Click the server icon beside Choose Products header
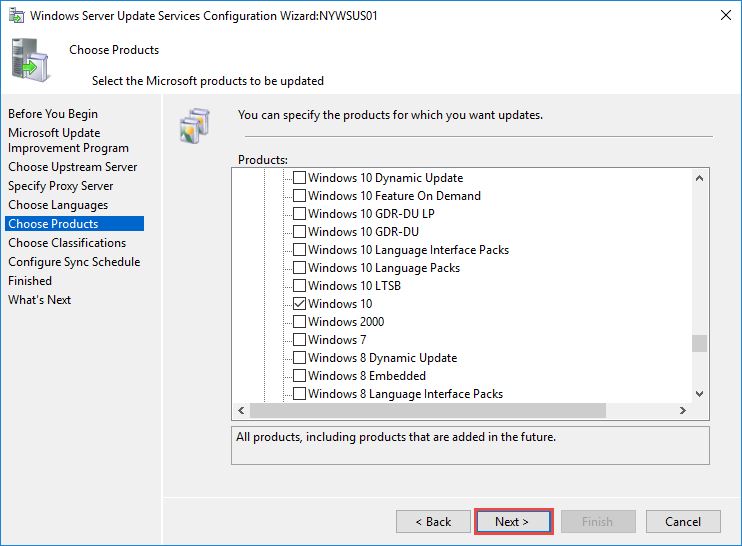The width and height of the screenshot is (742, 546). coord(30,60)
